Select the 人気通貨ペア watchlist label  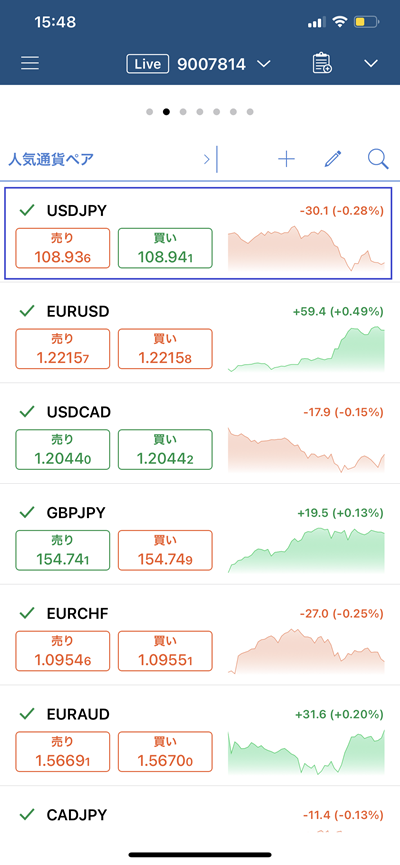tap(51, 159)
